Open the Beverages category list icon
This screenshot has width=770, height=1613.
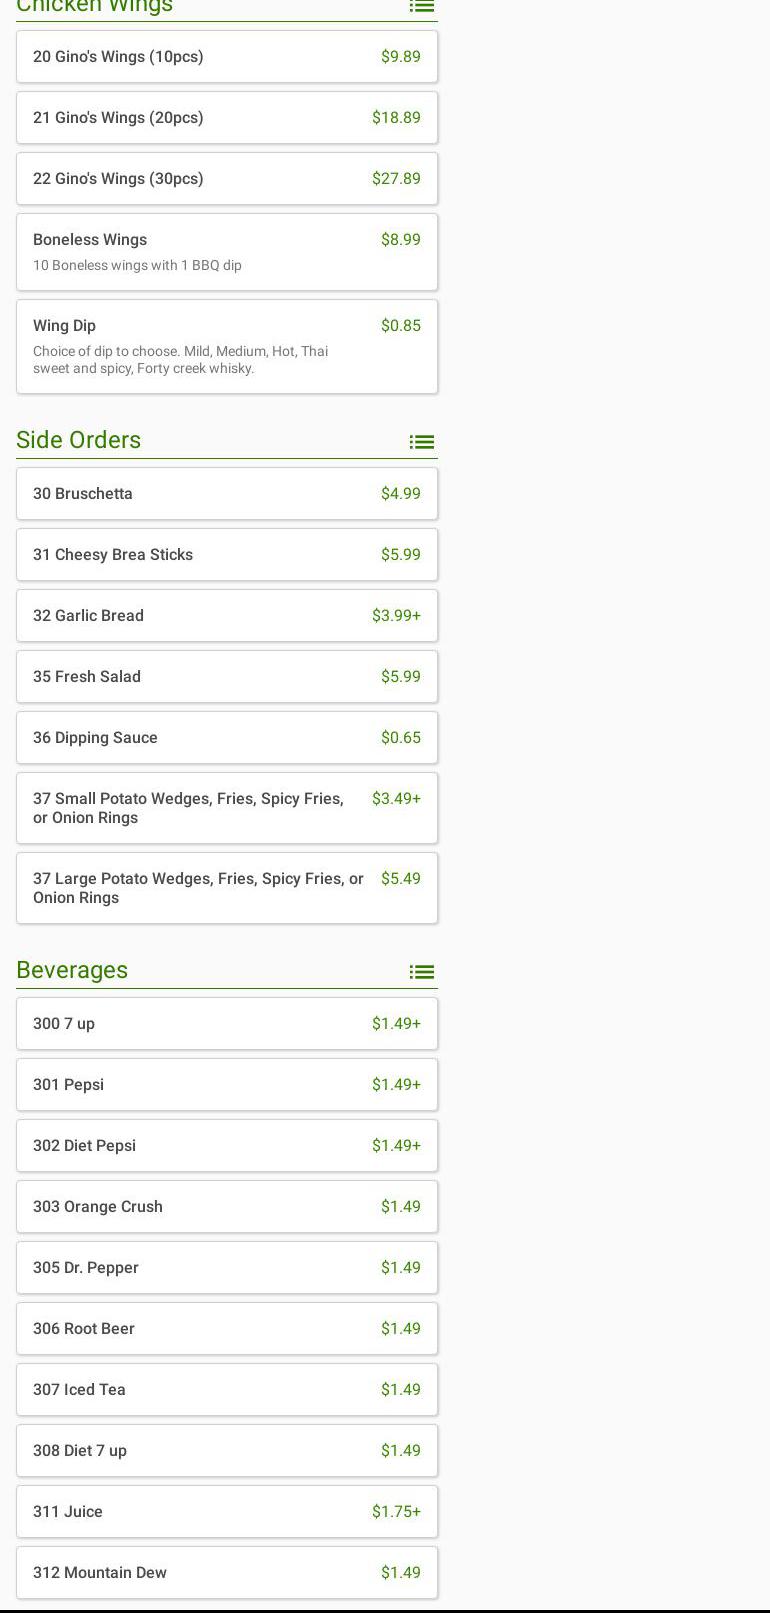[x=421, y=971]
